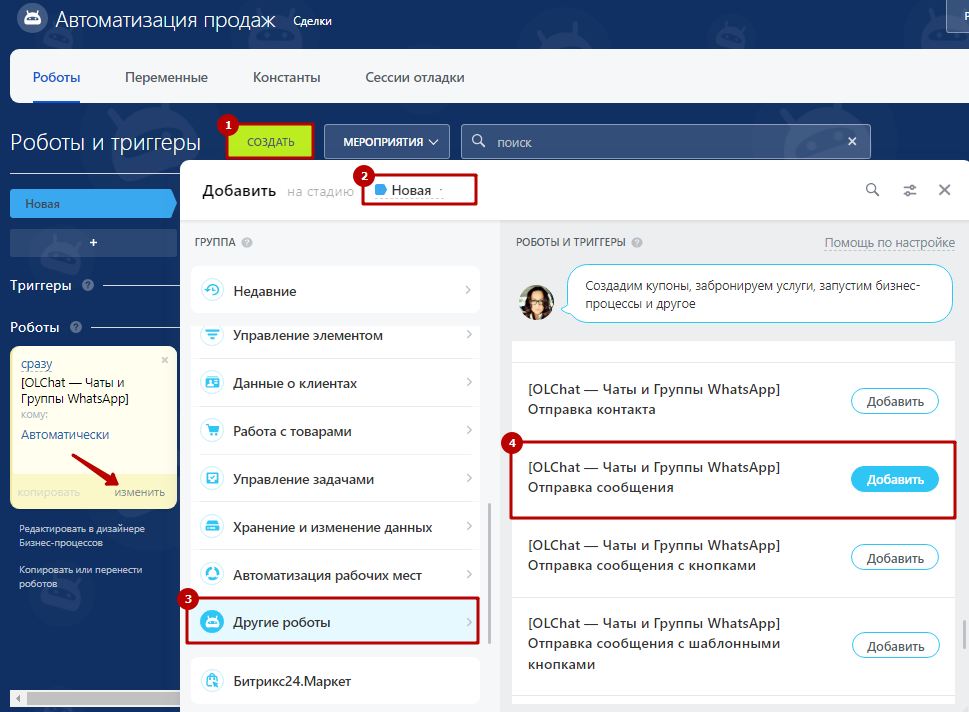
Task: Expand the Управление задачами group
Action: click(335, 479)
